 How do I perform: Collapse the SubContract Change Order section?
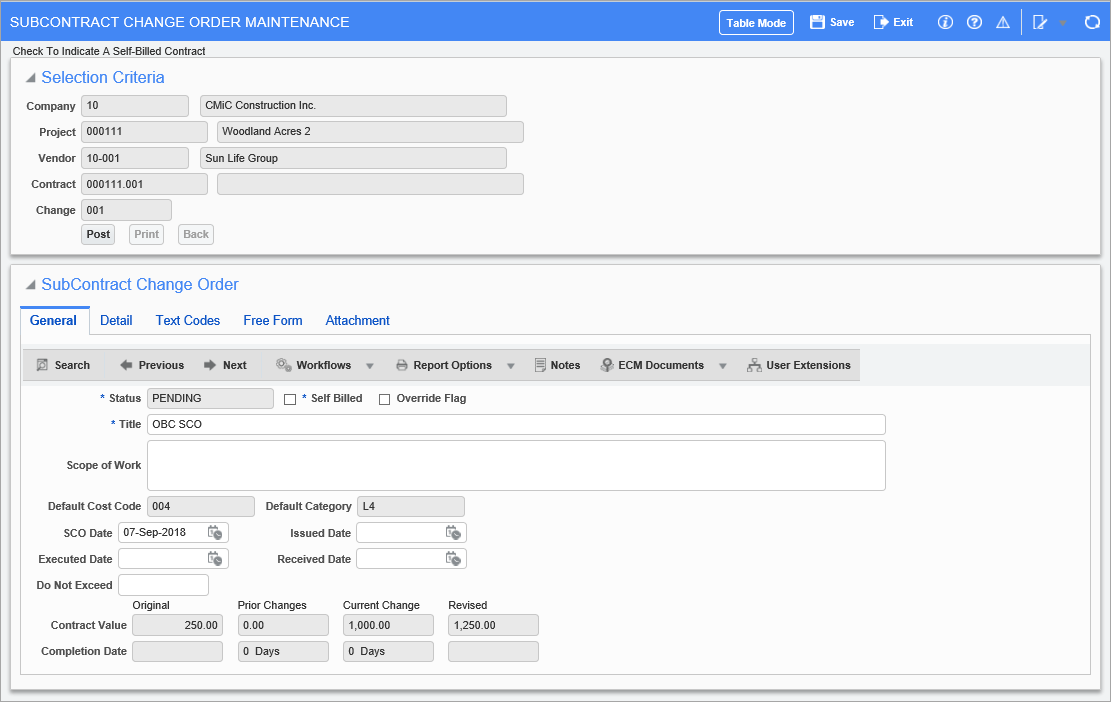[30, 285]
